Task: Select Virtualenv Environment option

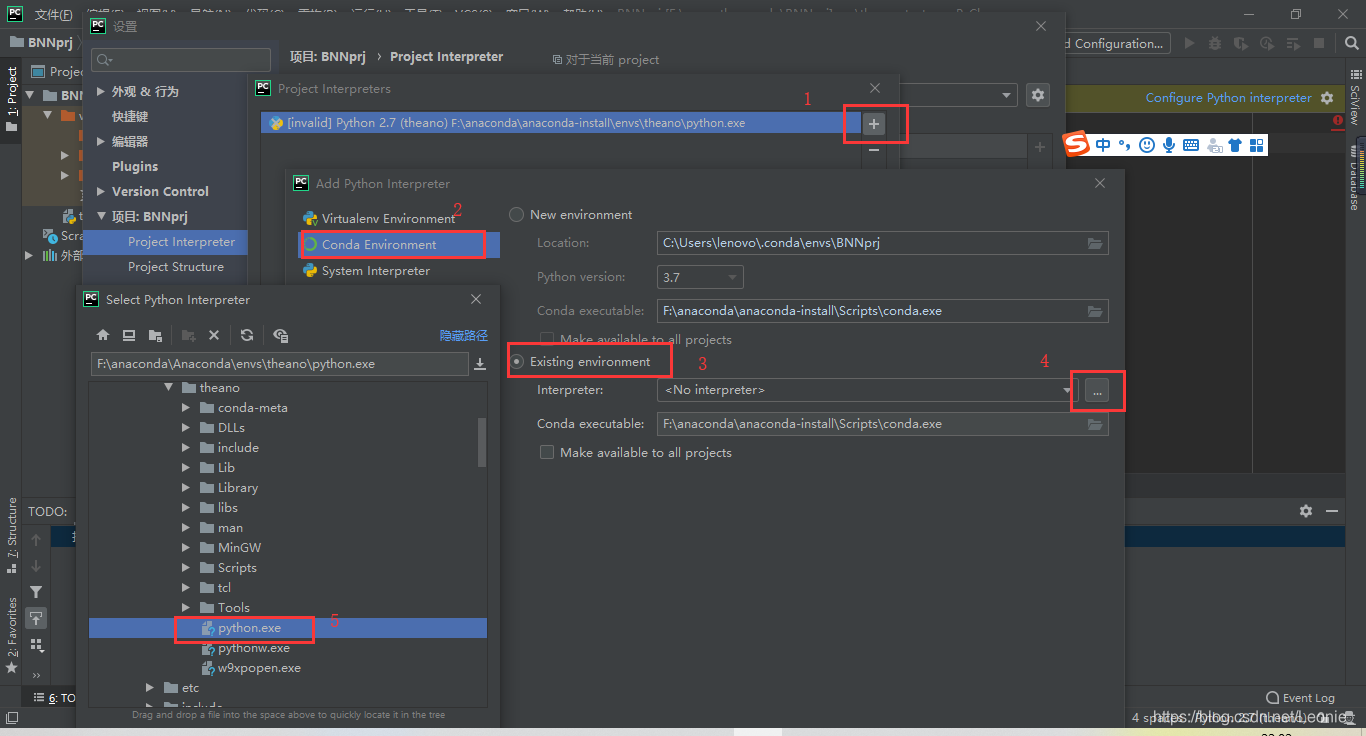Action: [388, 219]
